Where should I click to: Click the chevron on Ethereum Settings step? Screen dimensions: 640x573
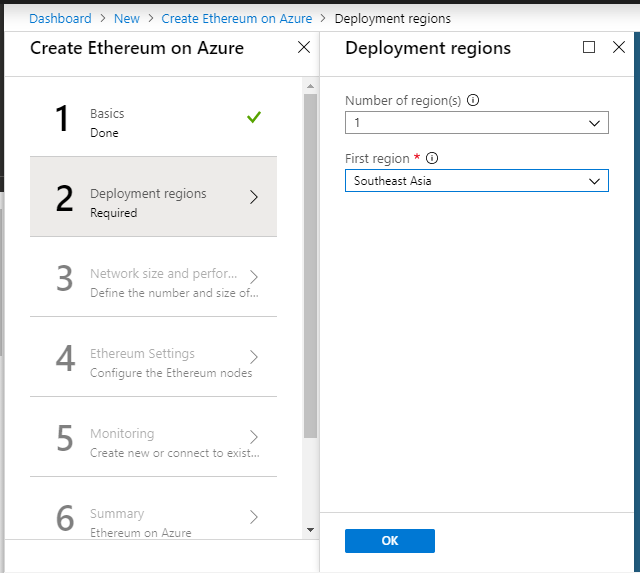(x=254, y=357)
